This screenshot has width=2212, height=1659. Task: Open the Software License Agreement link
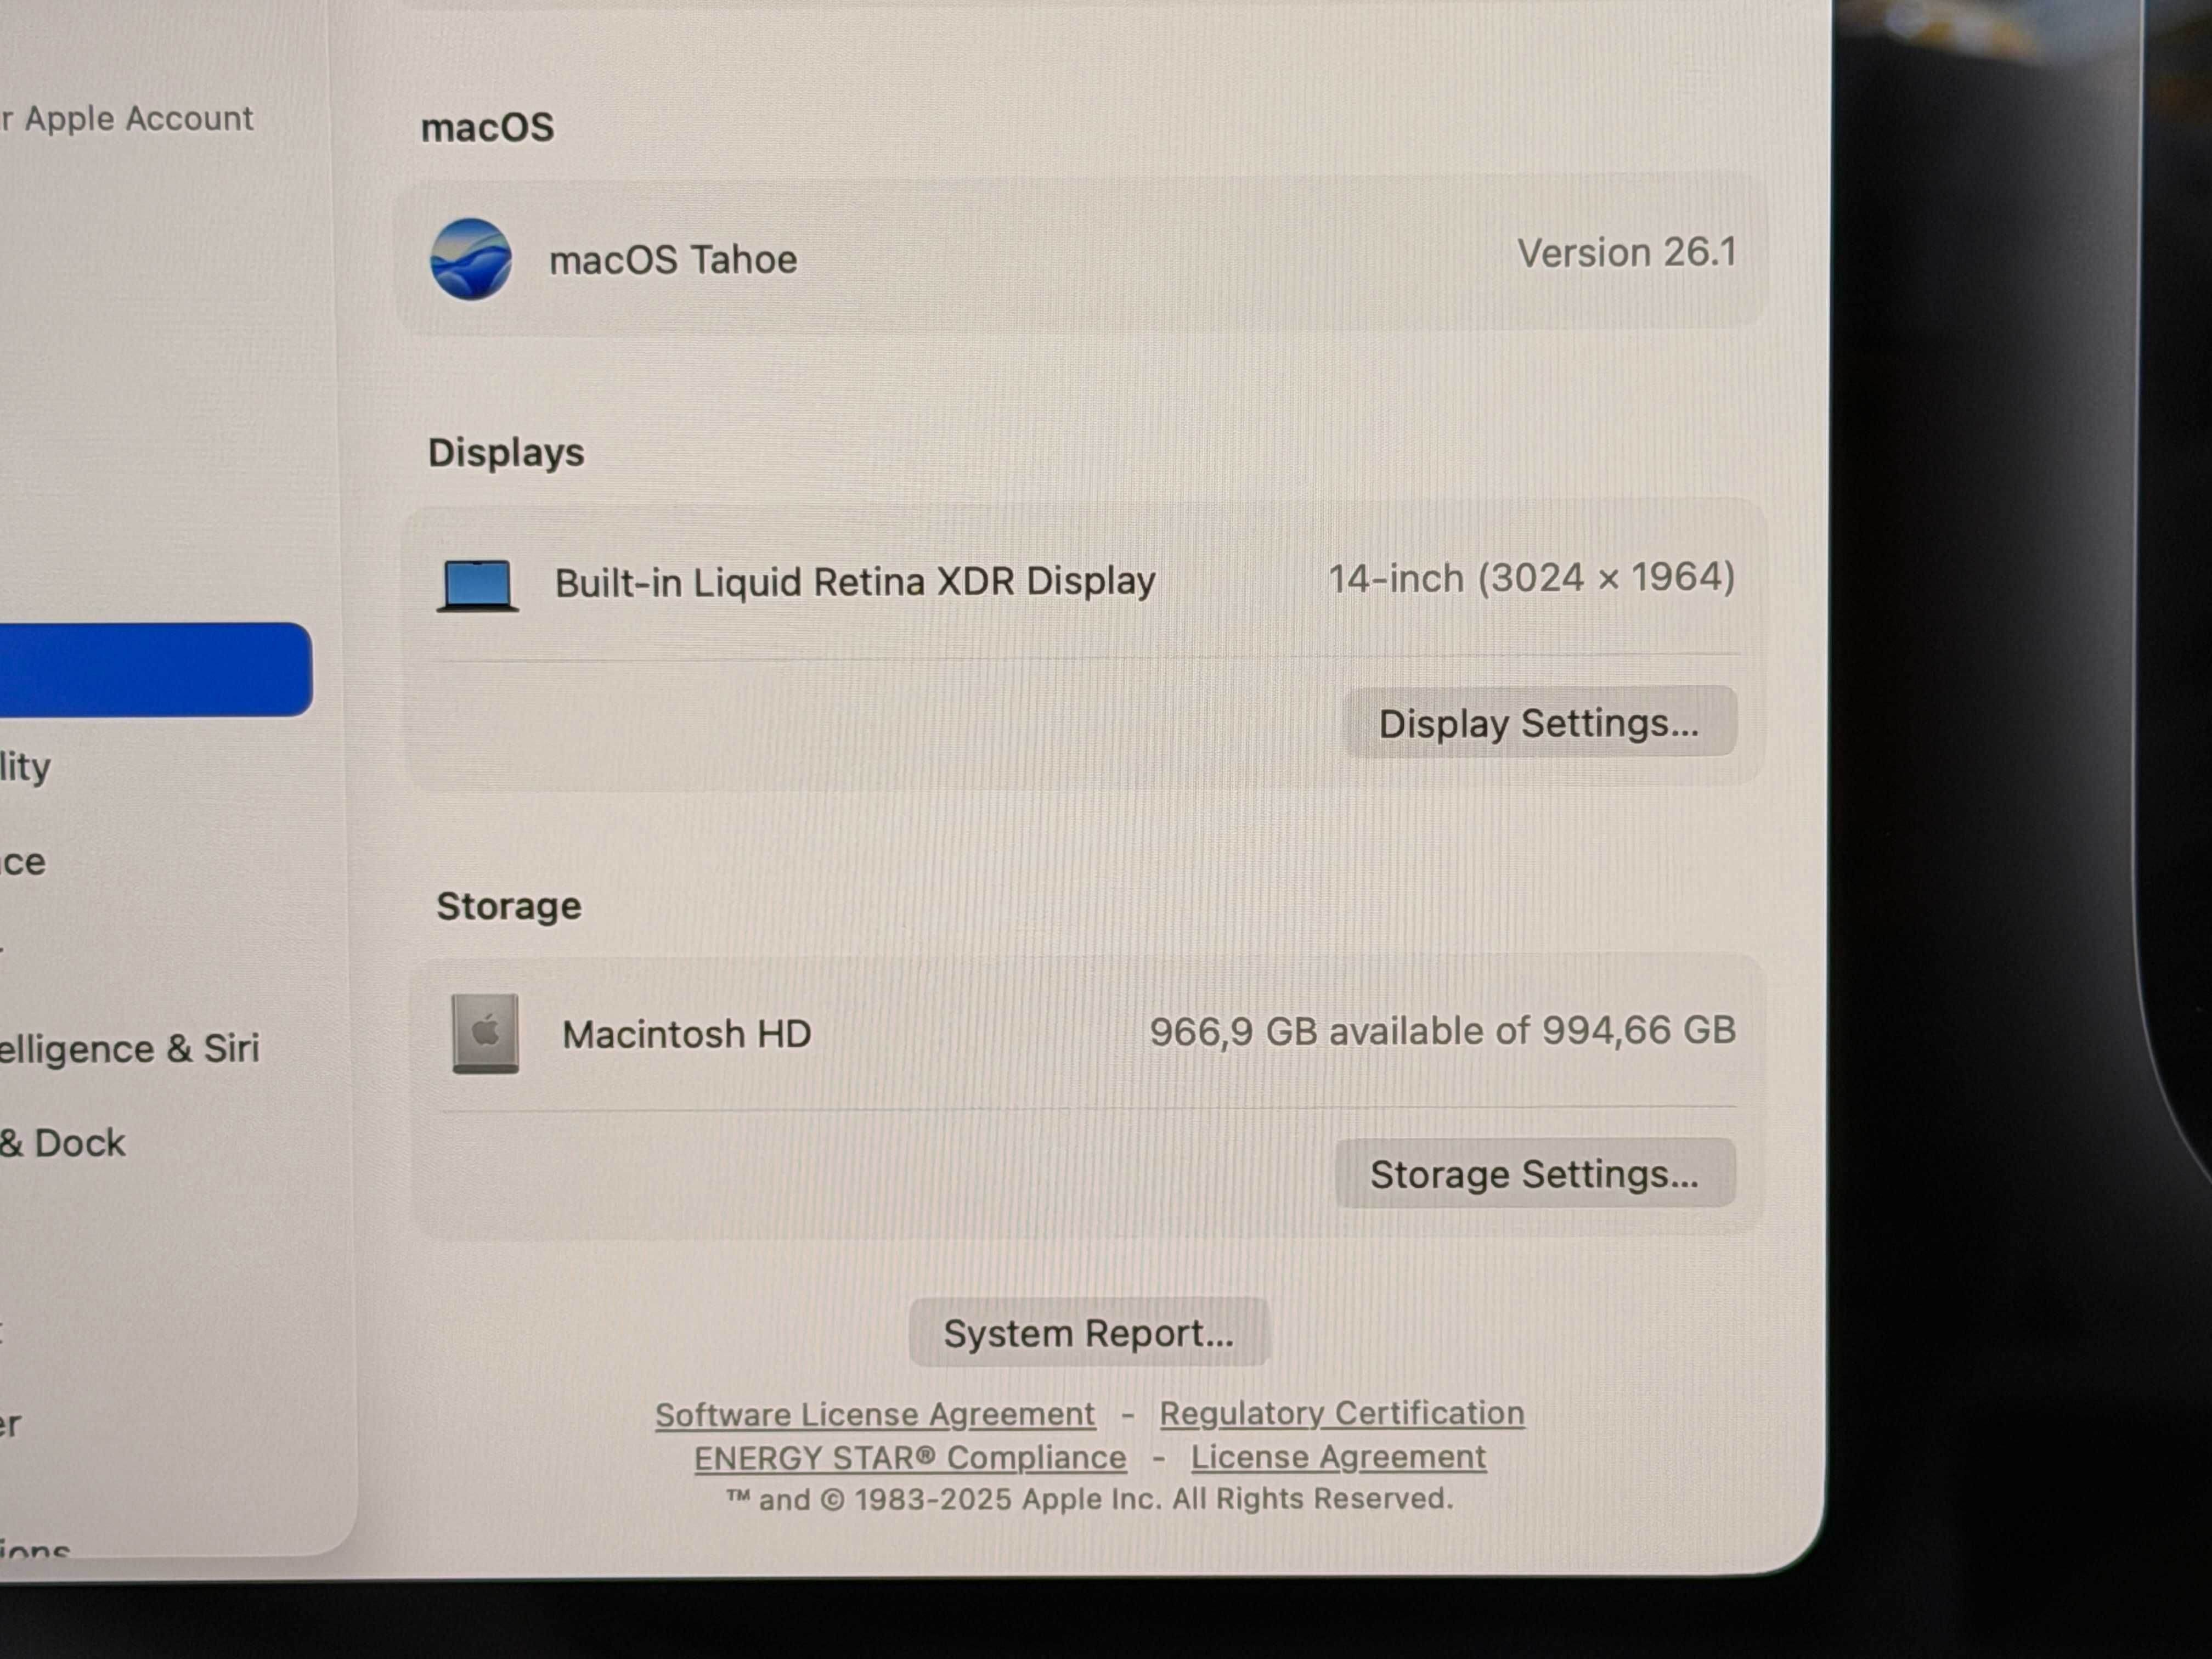(x=875, y=1415)
